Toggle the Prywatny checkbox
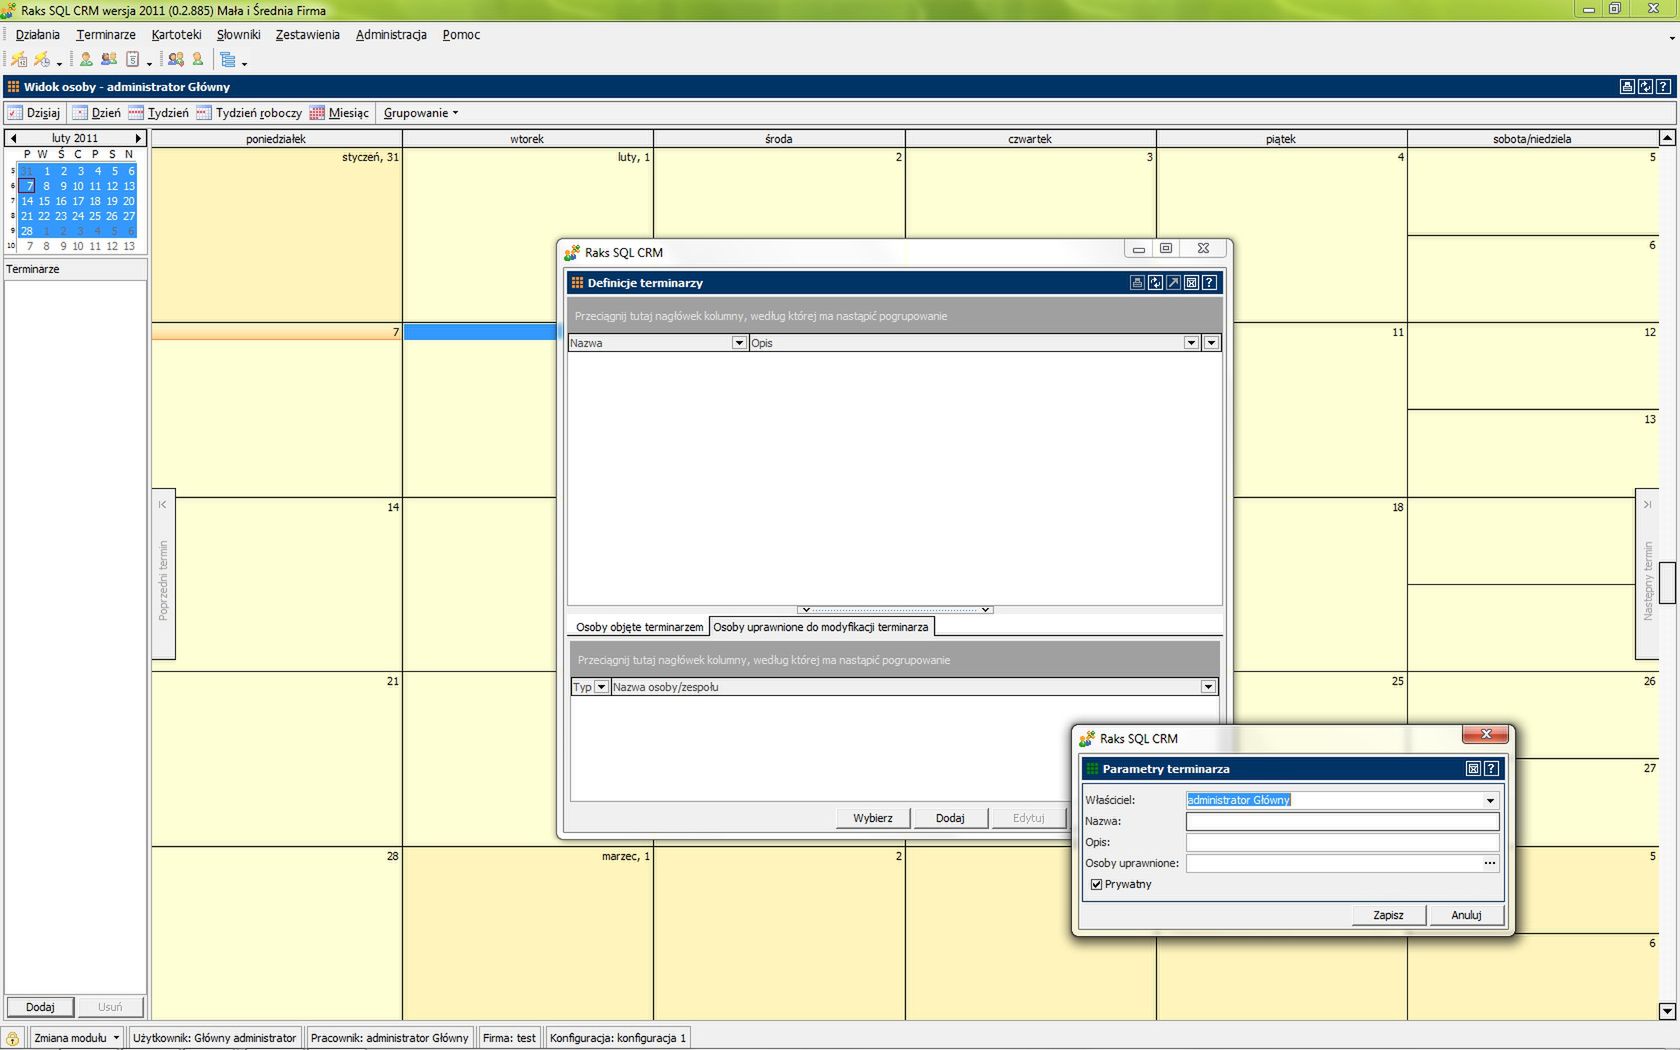1680x1050 pixels. coord(1096,884)
